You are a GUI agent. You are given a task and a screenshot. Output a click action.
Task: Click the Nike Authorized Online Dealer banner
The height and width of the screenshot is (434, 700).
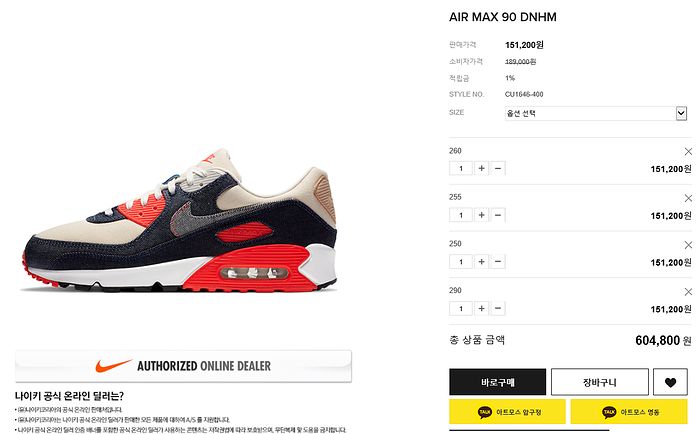(183, 366)
